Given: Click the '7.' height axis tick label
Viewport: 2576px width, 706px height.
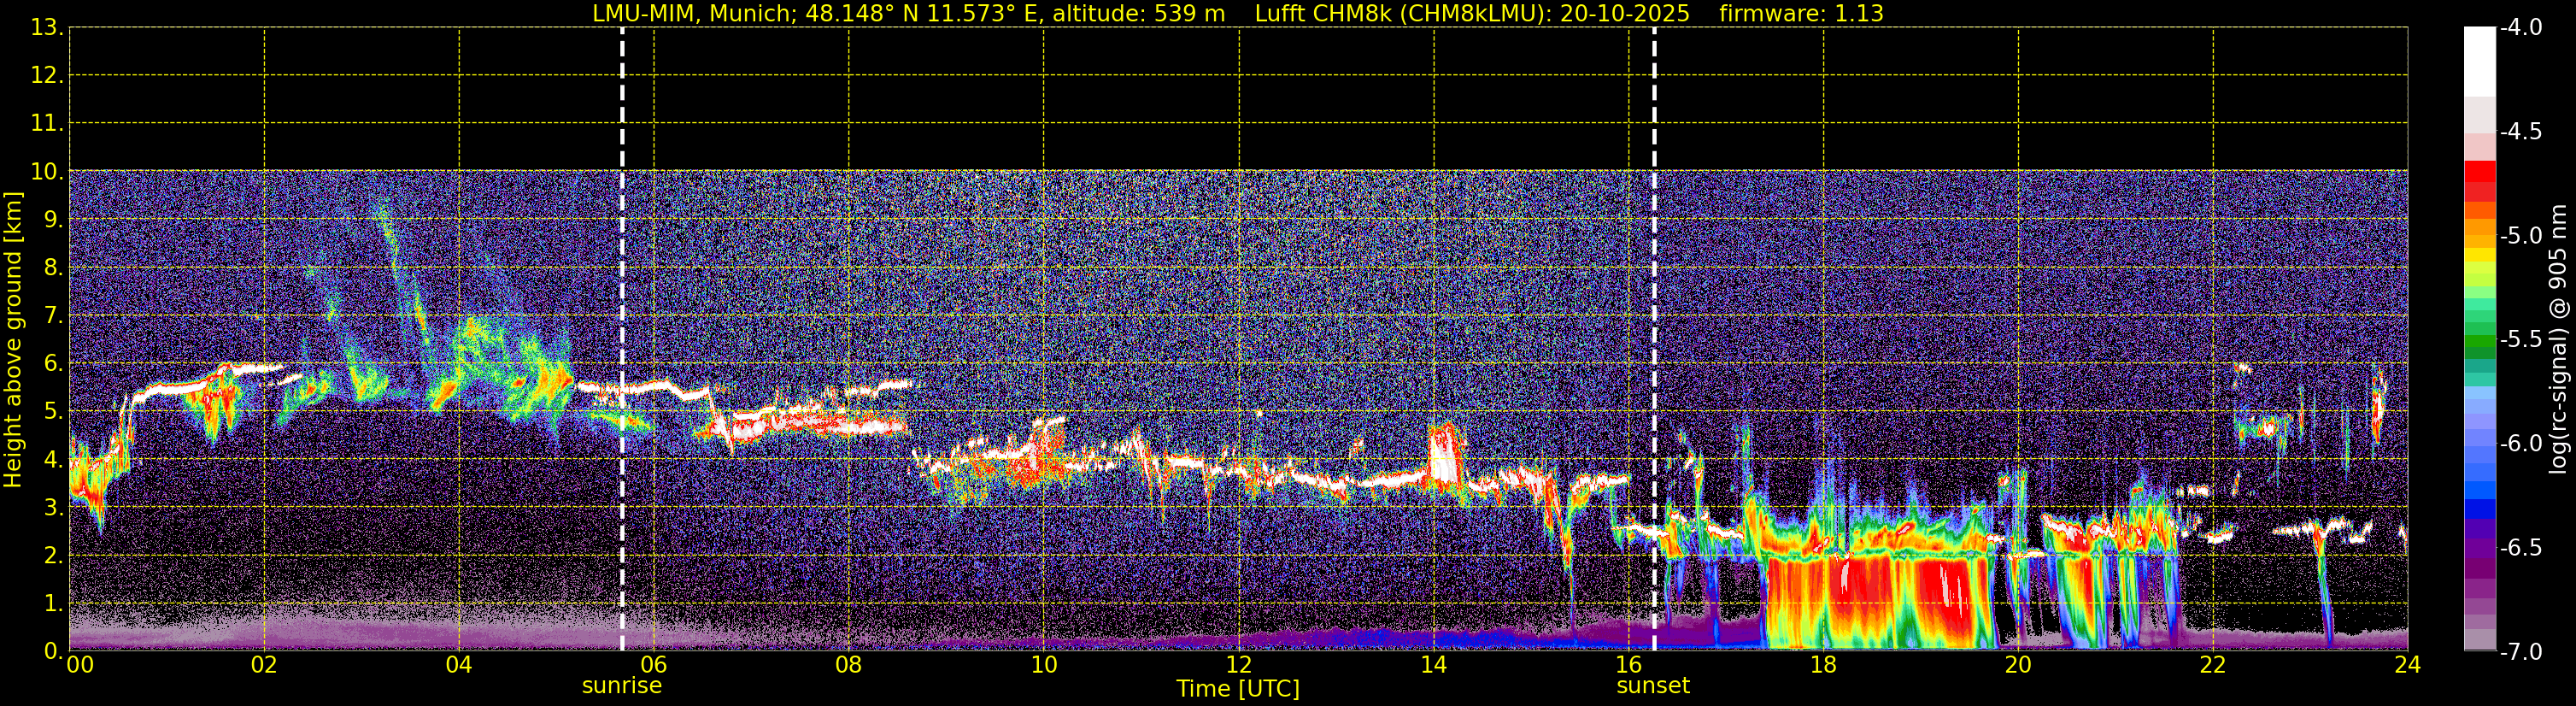Looking at the screenshot, I should tap(53, 316).
